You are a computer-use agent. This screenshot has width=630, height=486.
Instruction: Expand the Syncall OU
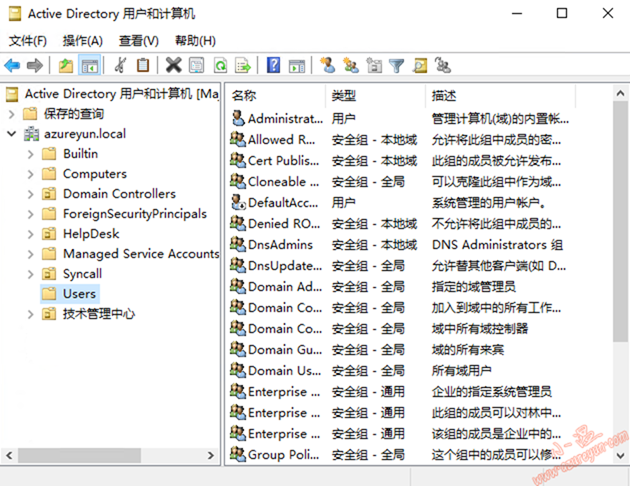(31, 274)
